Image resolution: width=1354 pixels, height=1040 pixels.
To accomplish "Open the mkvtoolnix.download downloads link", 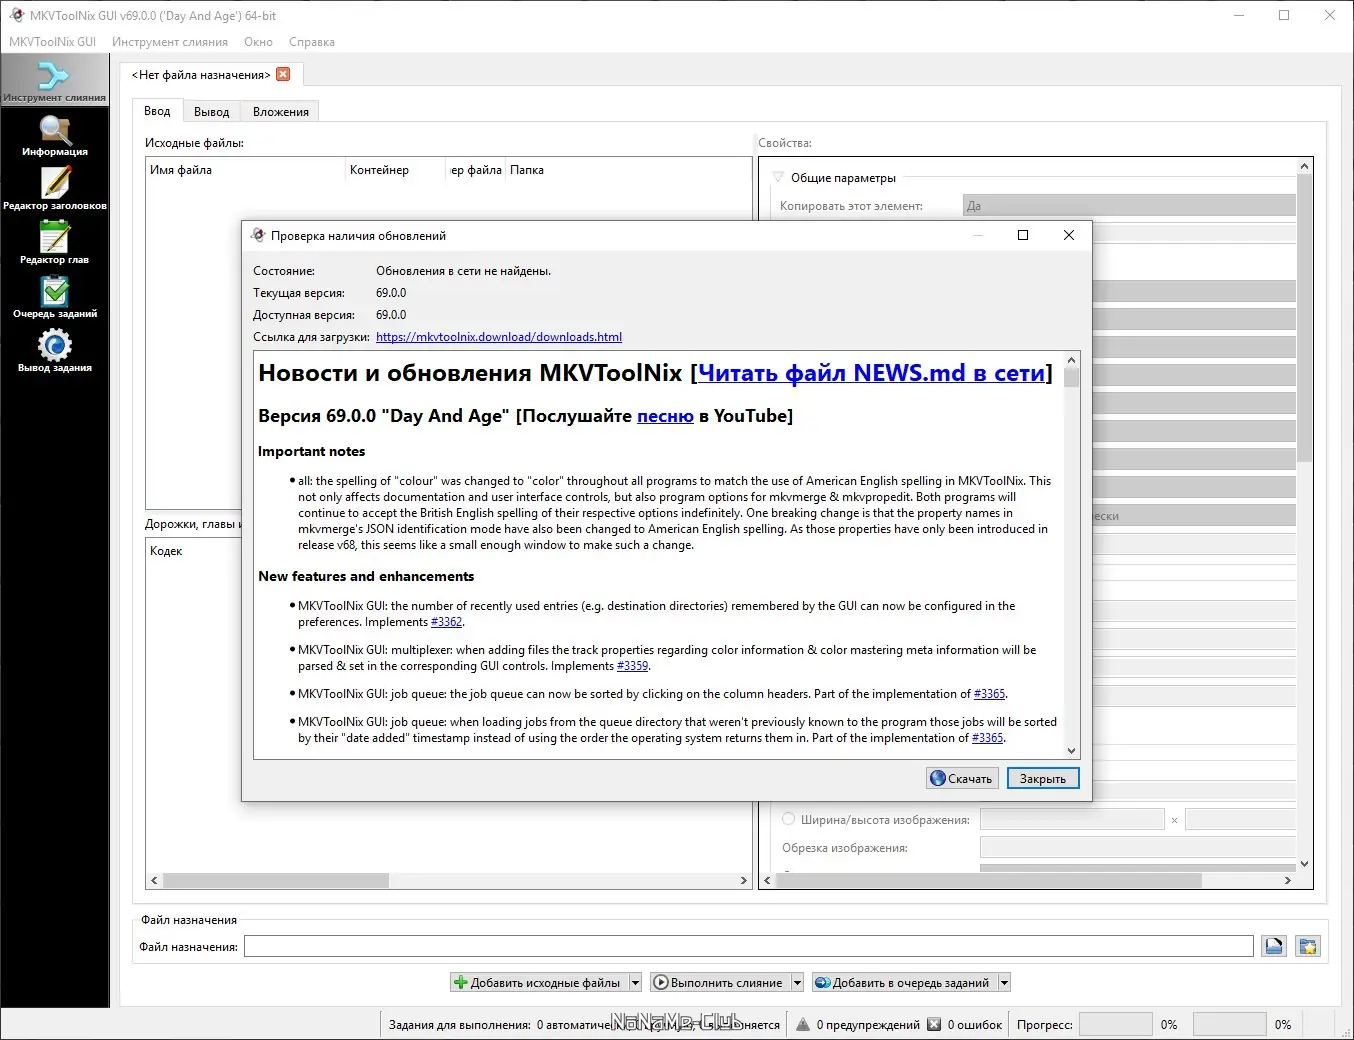I will coord(499,337).
